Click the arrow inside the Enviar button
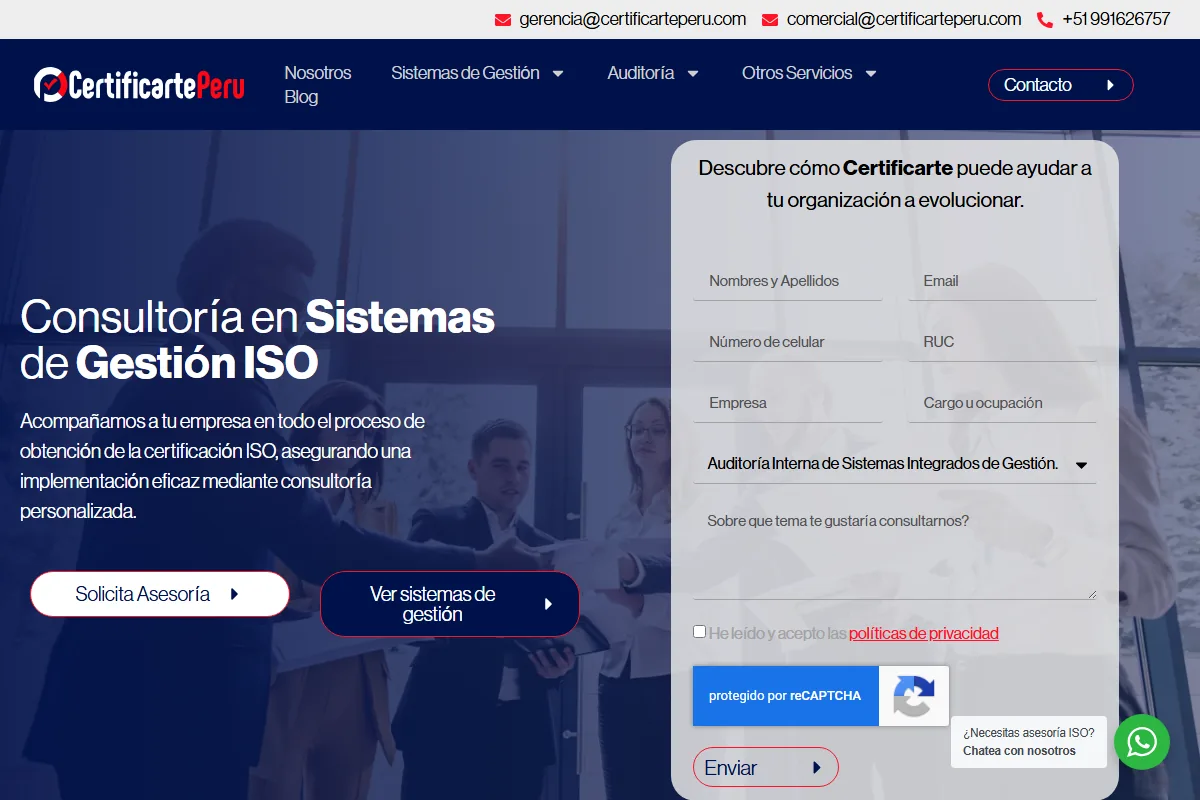This screenshot has width=1200, height=800. tap(817, 768)
